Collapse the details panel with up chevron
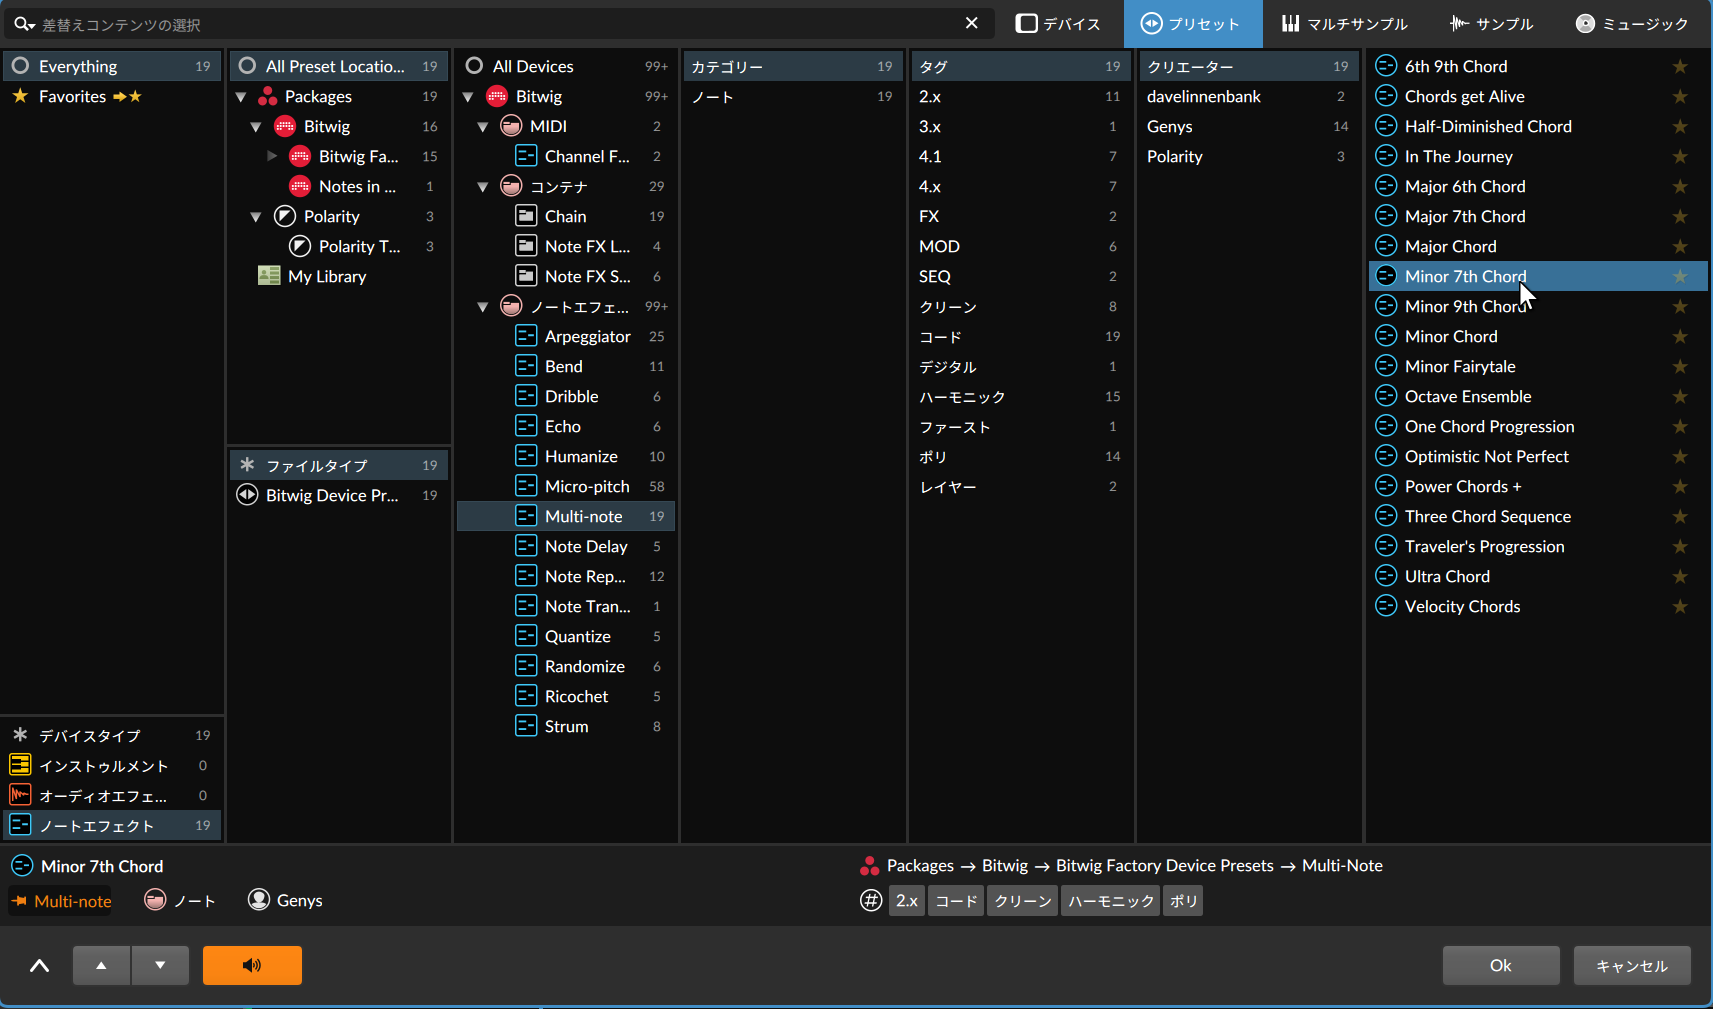Screen dimensions: 1713x1009 [x=39, y=965]
